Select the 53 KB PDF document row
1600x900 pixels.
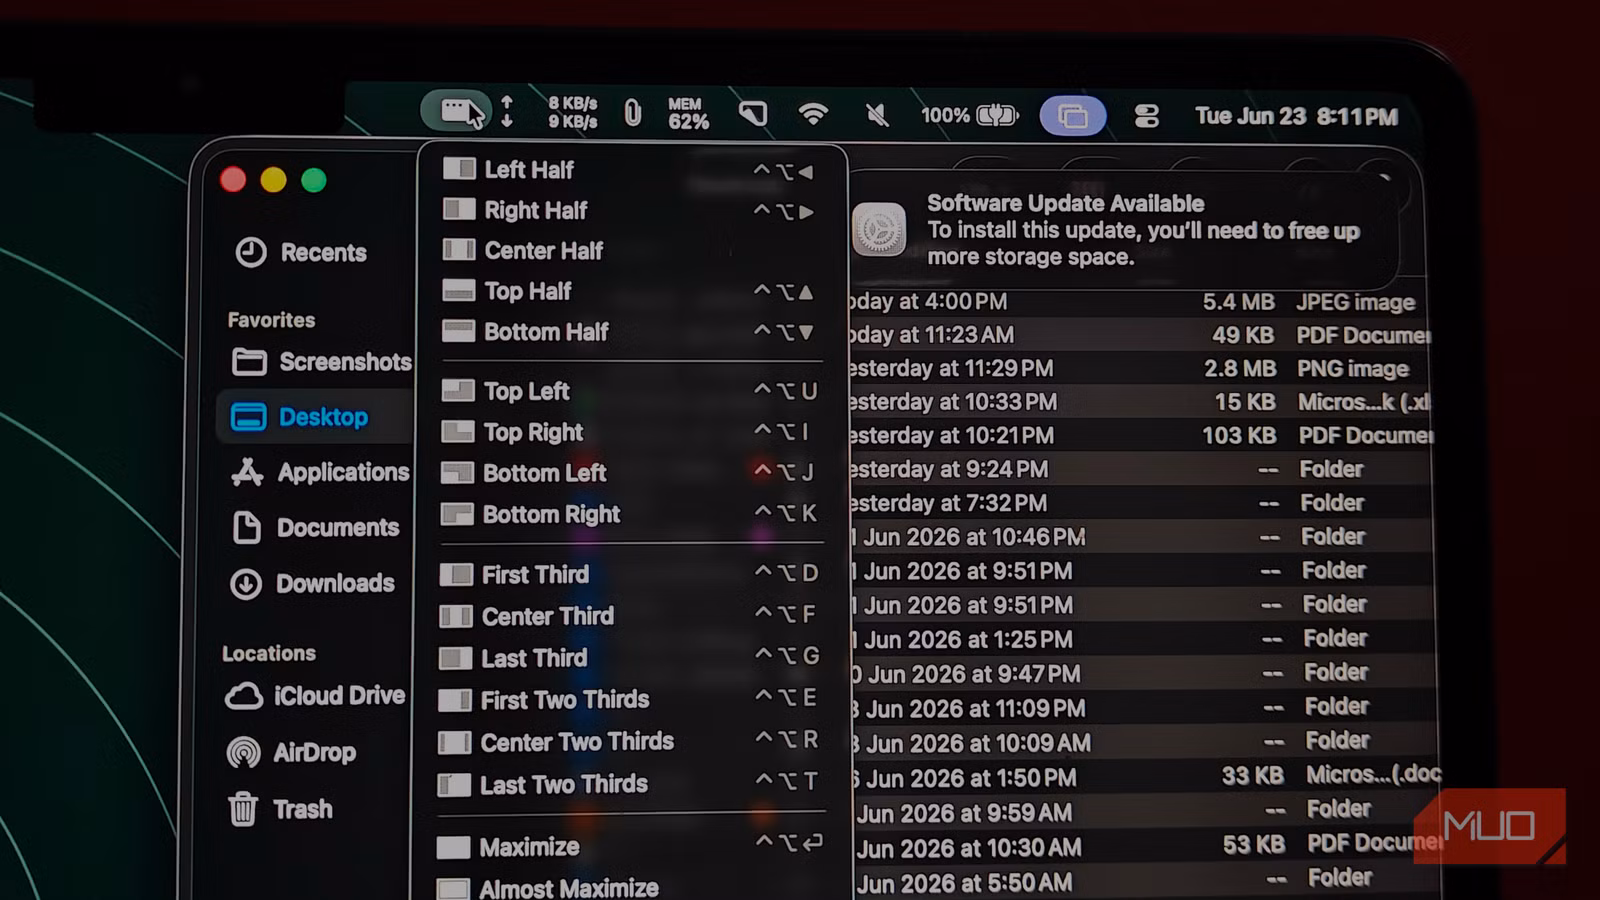1147,847
